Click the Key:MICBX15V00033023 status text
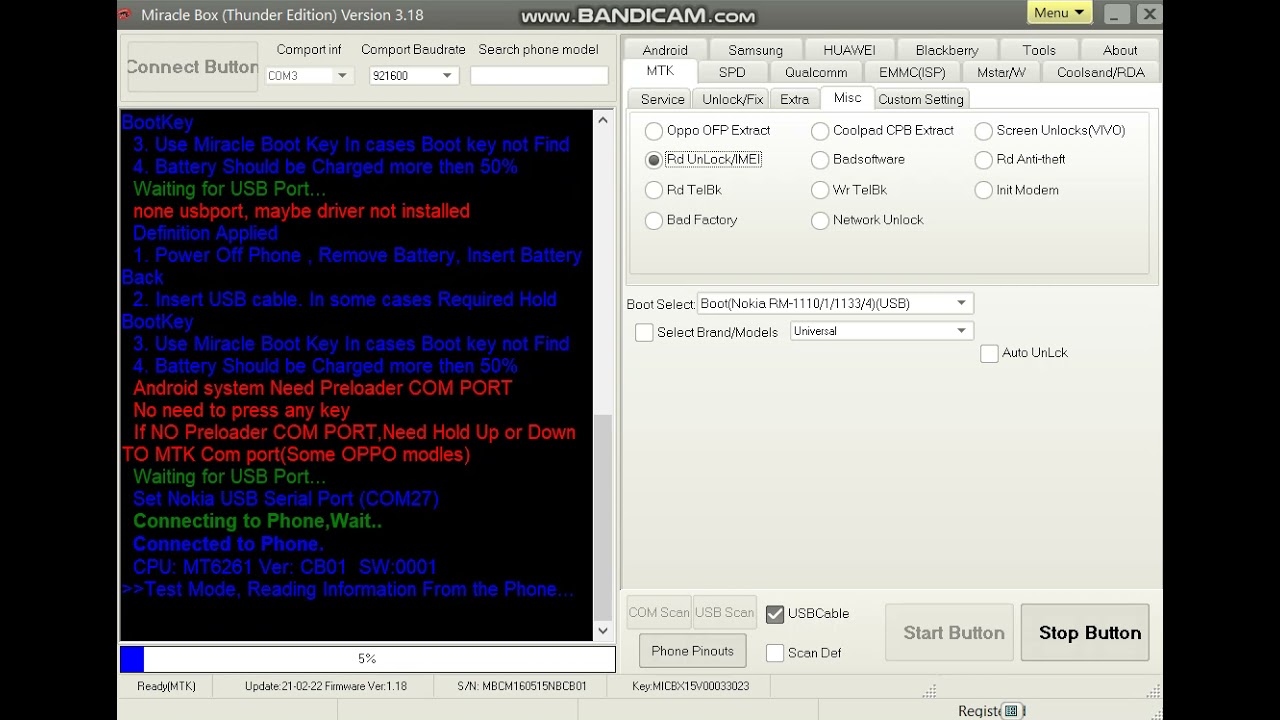Image resolution: width=1280 pixels, height=720 pixels. pos(690,686)
